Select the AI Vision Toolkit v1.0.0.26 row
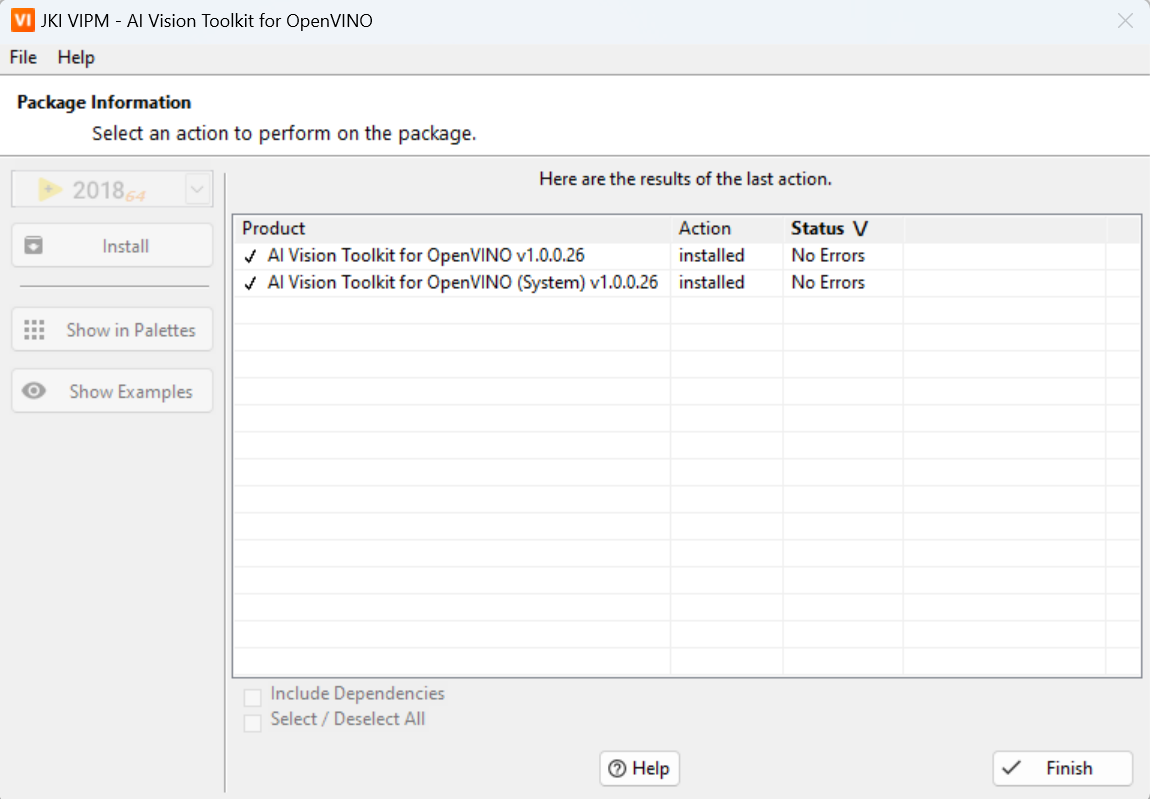This screenshot has width=1150, height=799. (x=426, y=256)
